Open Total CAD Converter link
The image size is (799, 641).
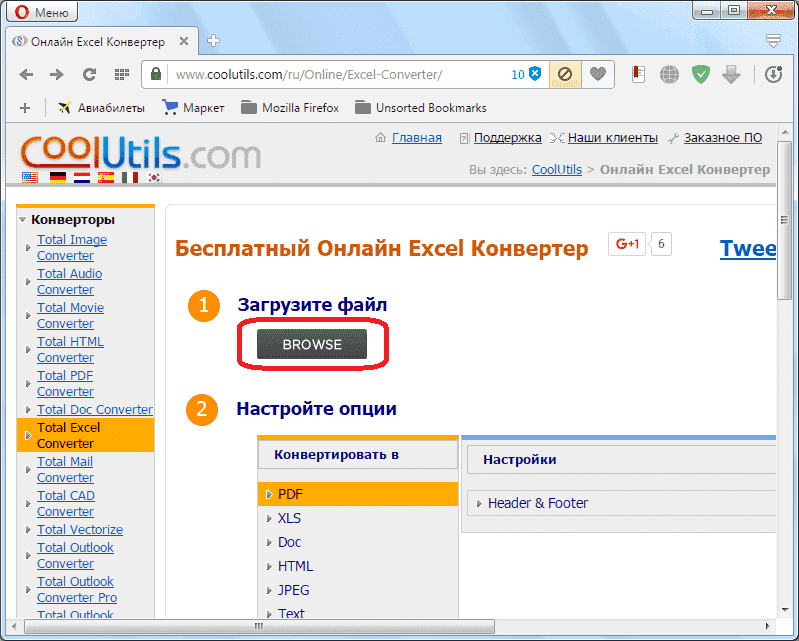[66, 503]
